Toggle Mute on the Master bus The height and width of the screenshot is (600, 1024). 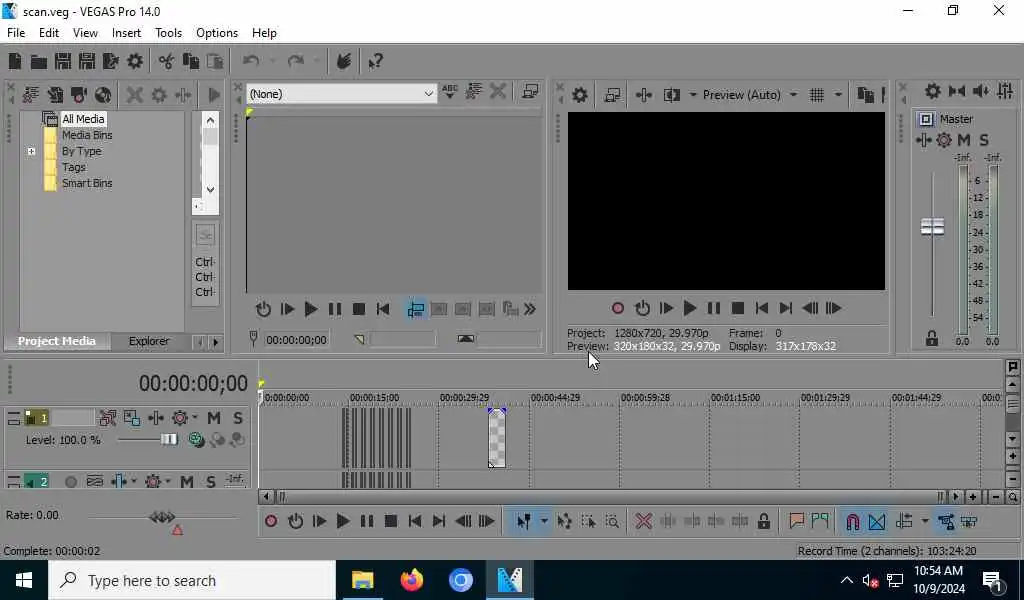point(964,140)
